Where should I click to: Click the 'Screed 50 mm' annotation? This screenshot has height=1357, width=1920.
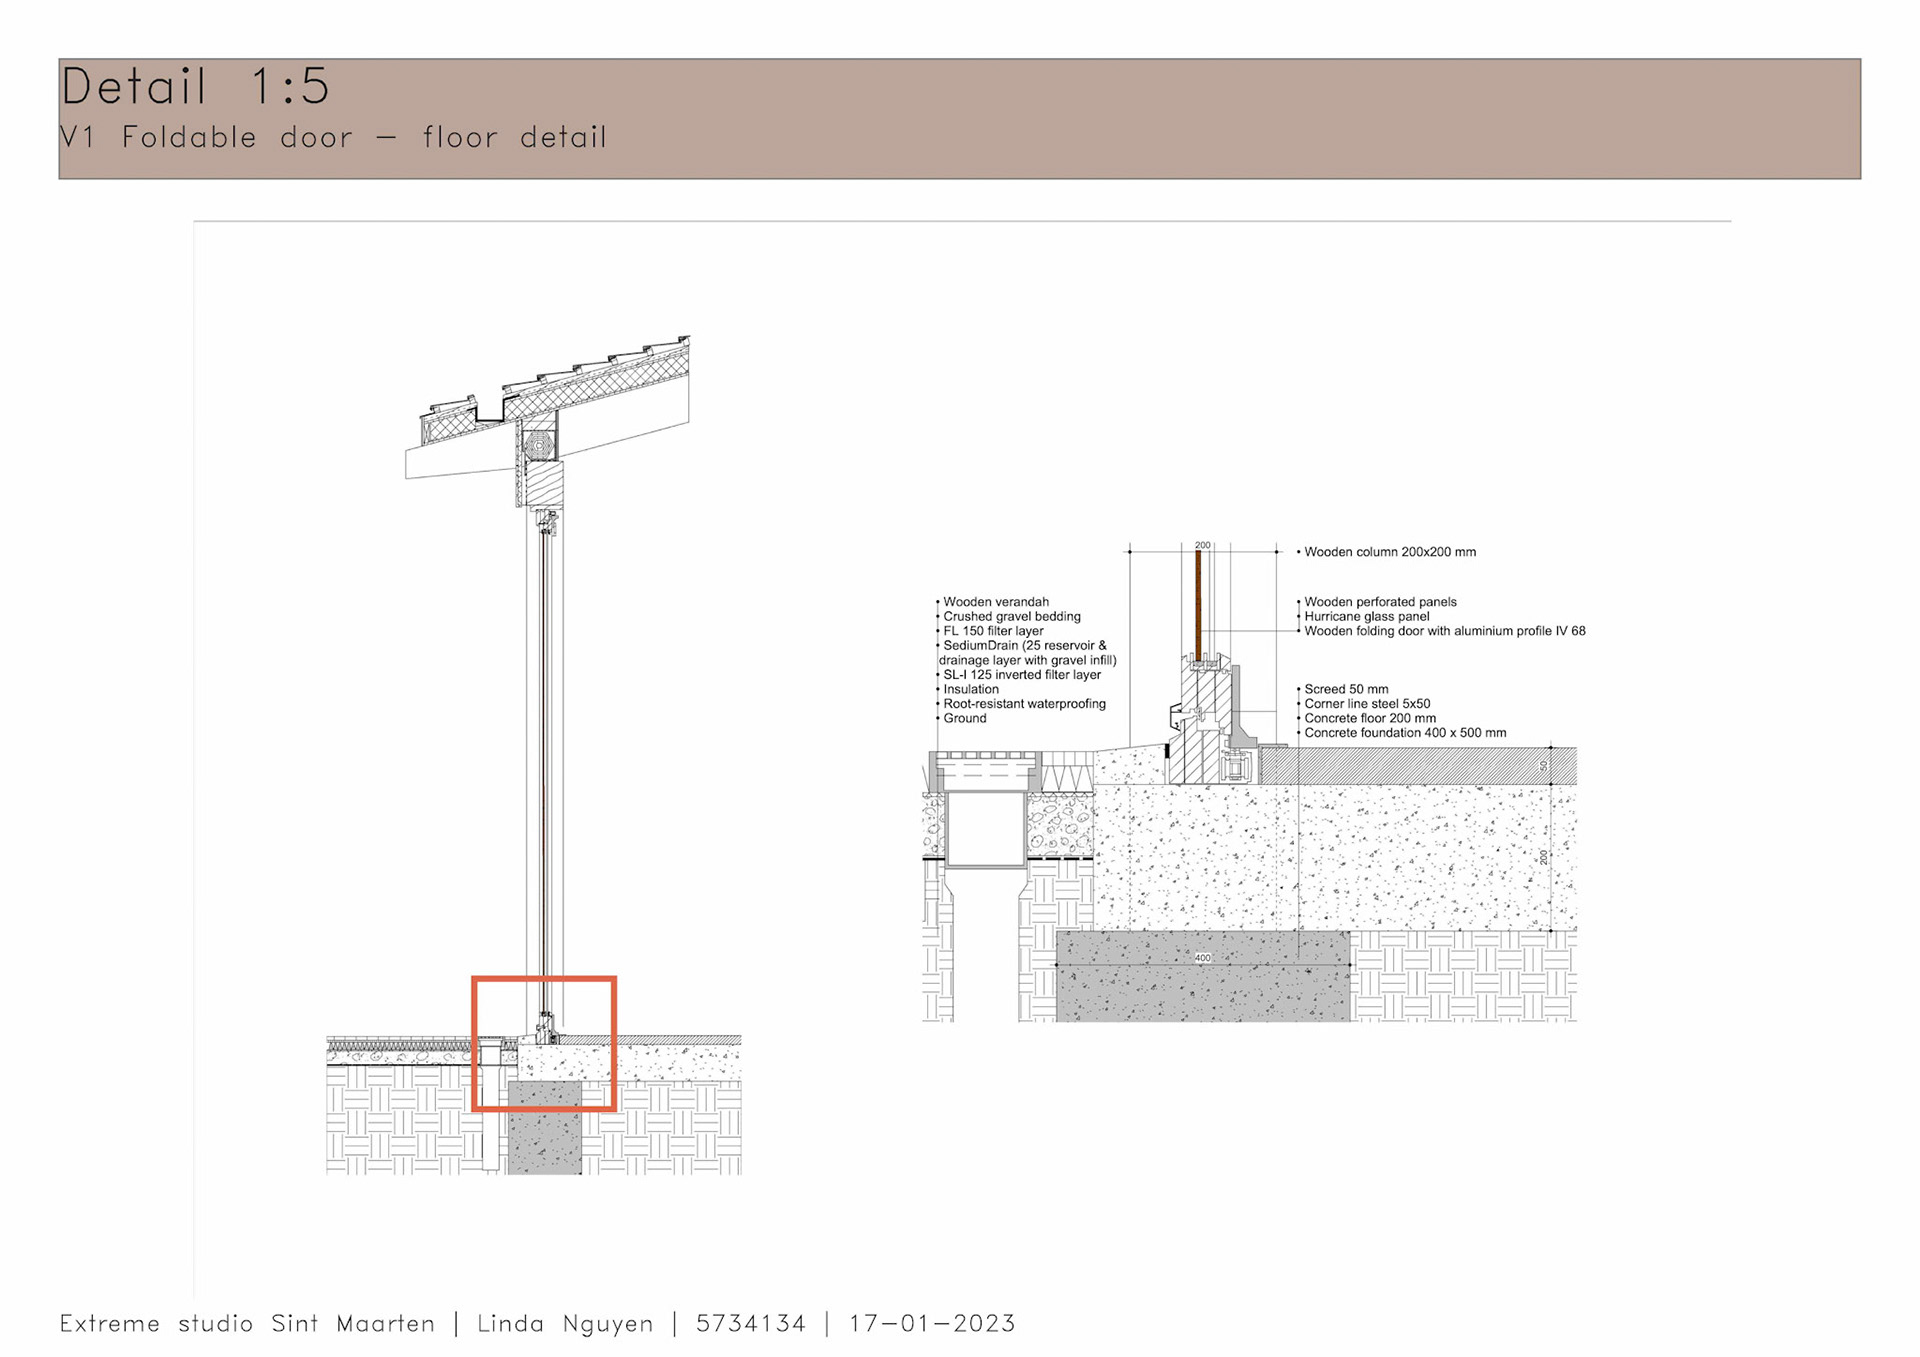(x=1346, y=689)
